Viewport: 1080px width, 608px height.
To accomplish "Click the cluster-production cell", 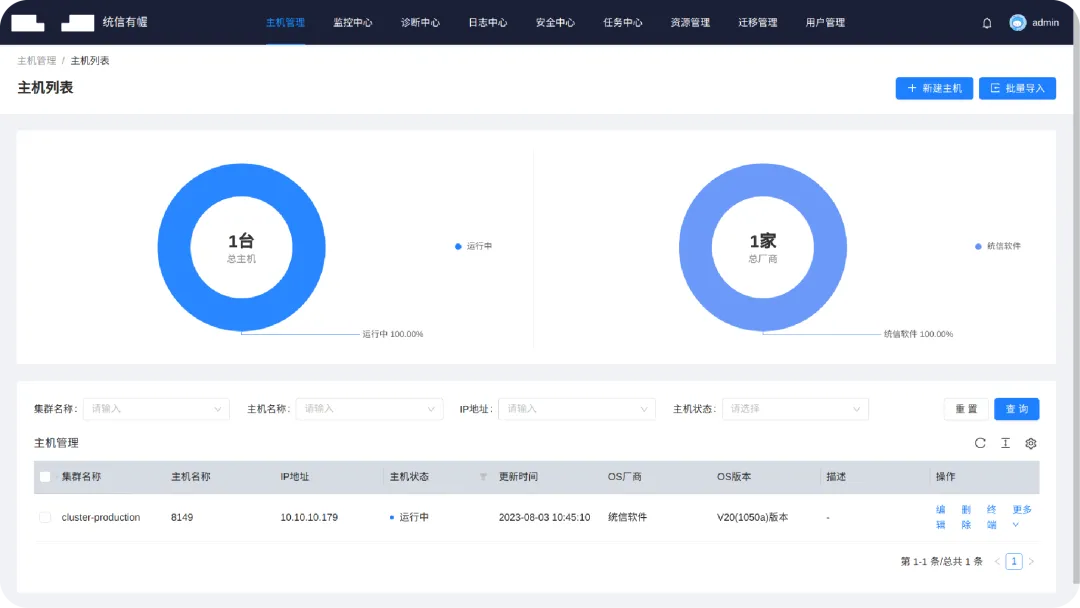I will tap(101, 517).
